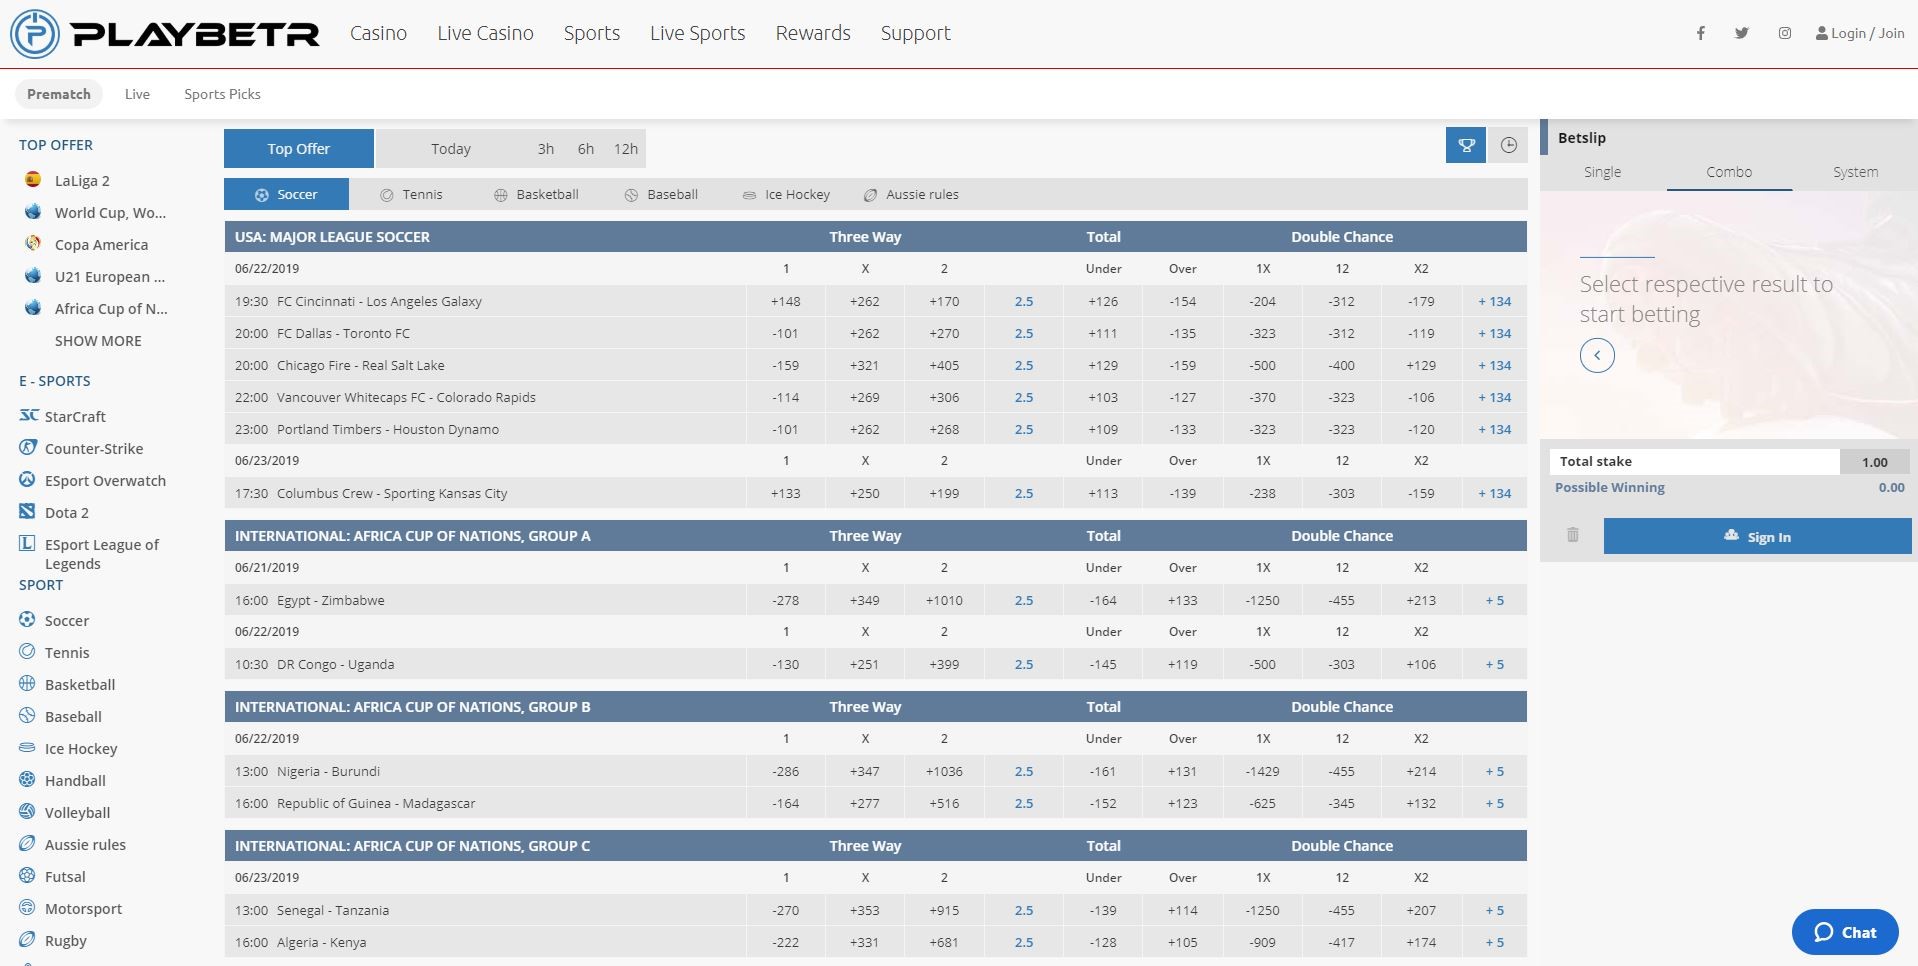Open Basketball in the Sport sidebar
The image size is (1918, 966).
[67, 684]
